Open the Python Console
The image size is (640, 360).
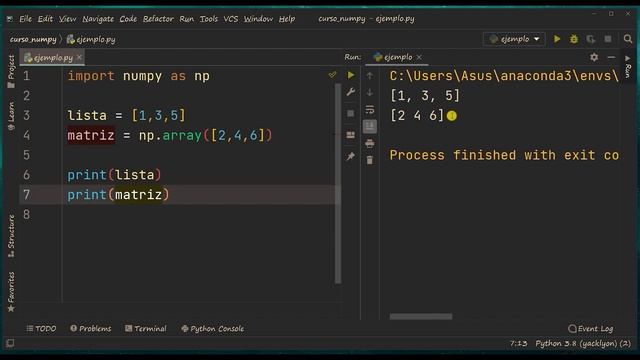pyautogui.click(x=213, y=329)
